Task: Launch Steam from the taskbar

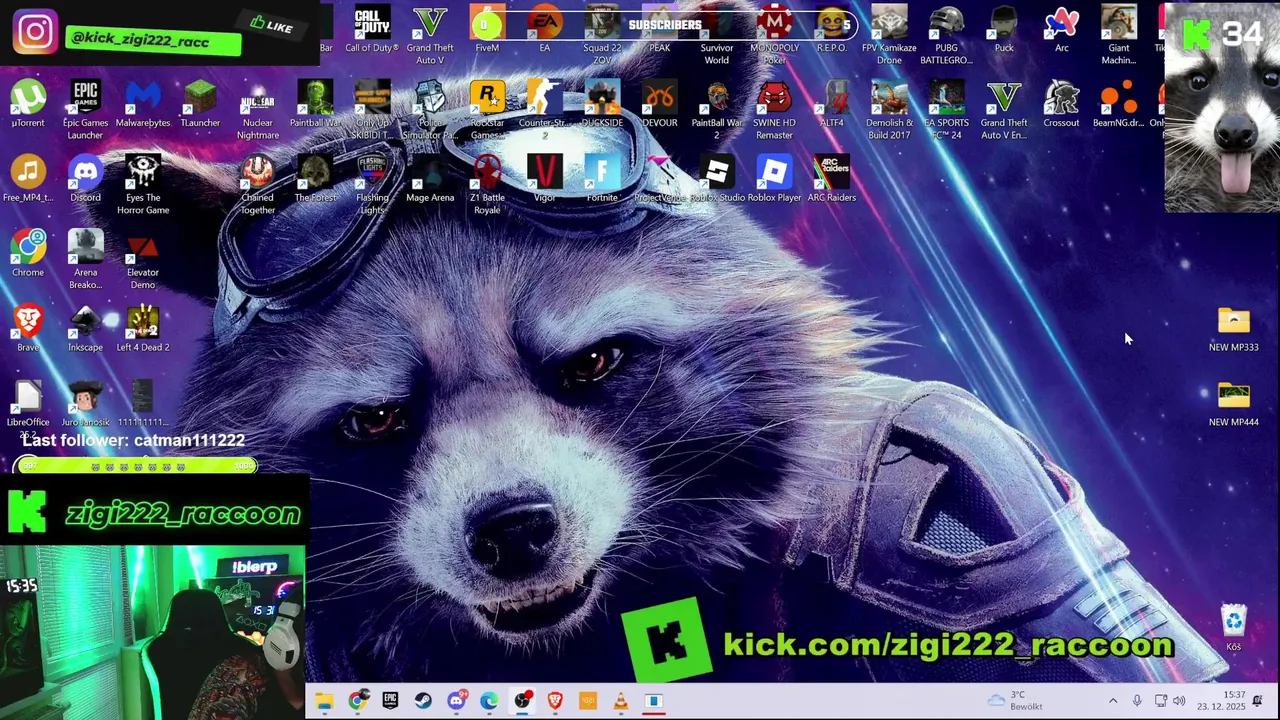Action: tap(423, 701)
